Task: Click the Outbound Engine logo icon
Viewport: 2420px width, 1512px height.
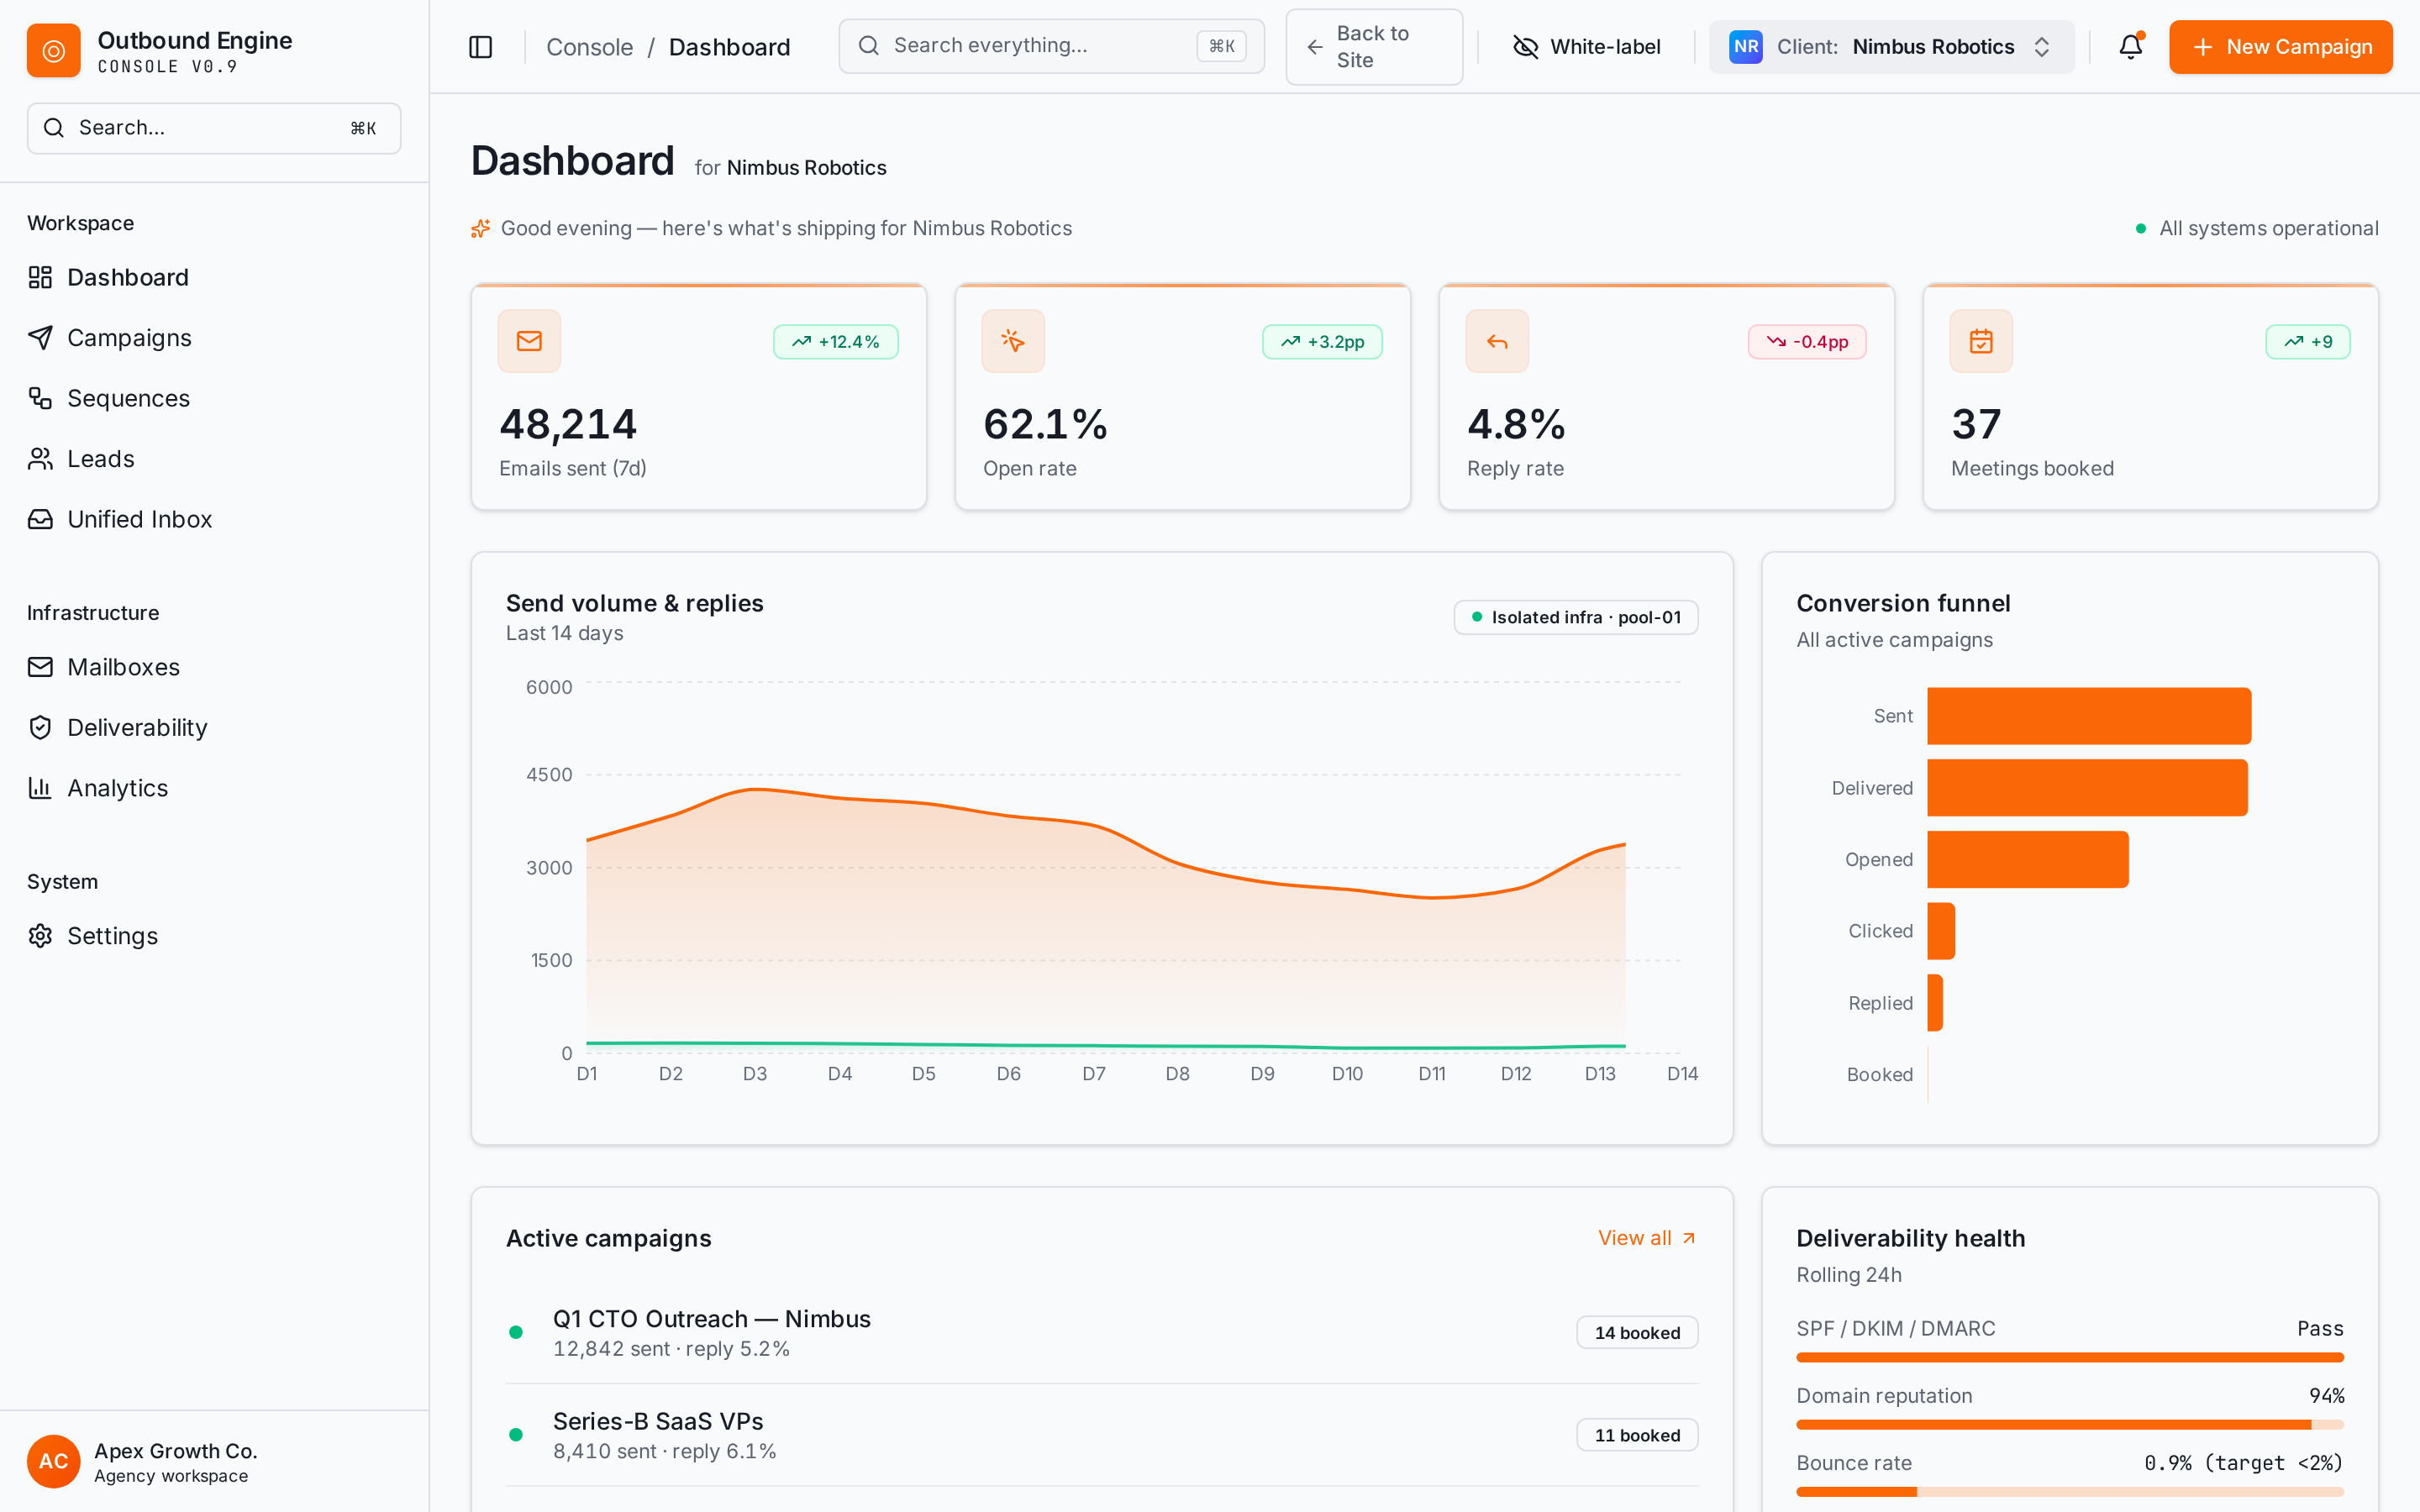Action: pyautogui.click(x=53, y=50)
